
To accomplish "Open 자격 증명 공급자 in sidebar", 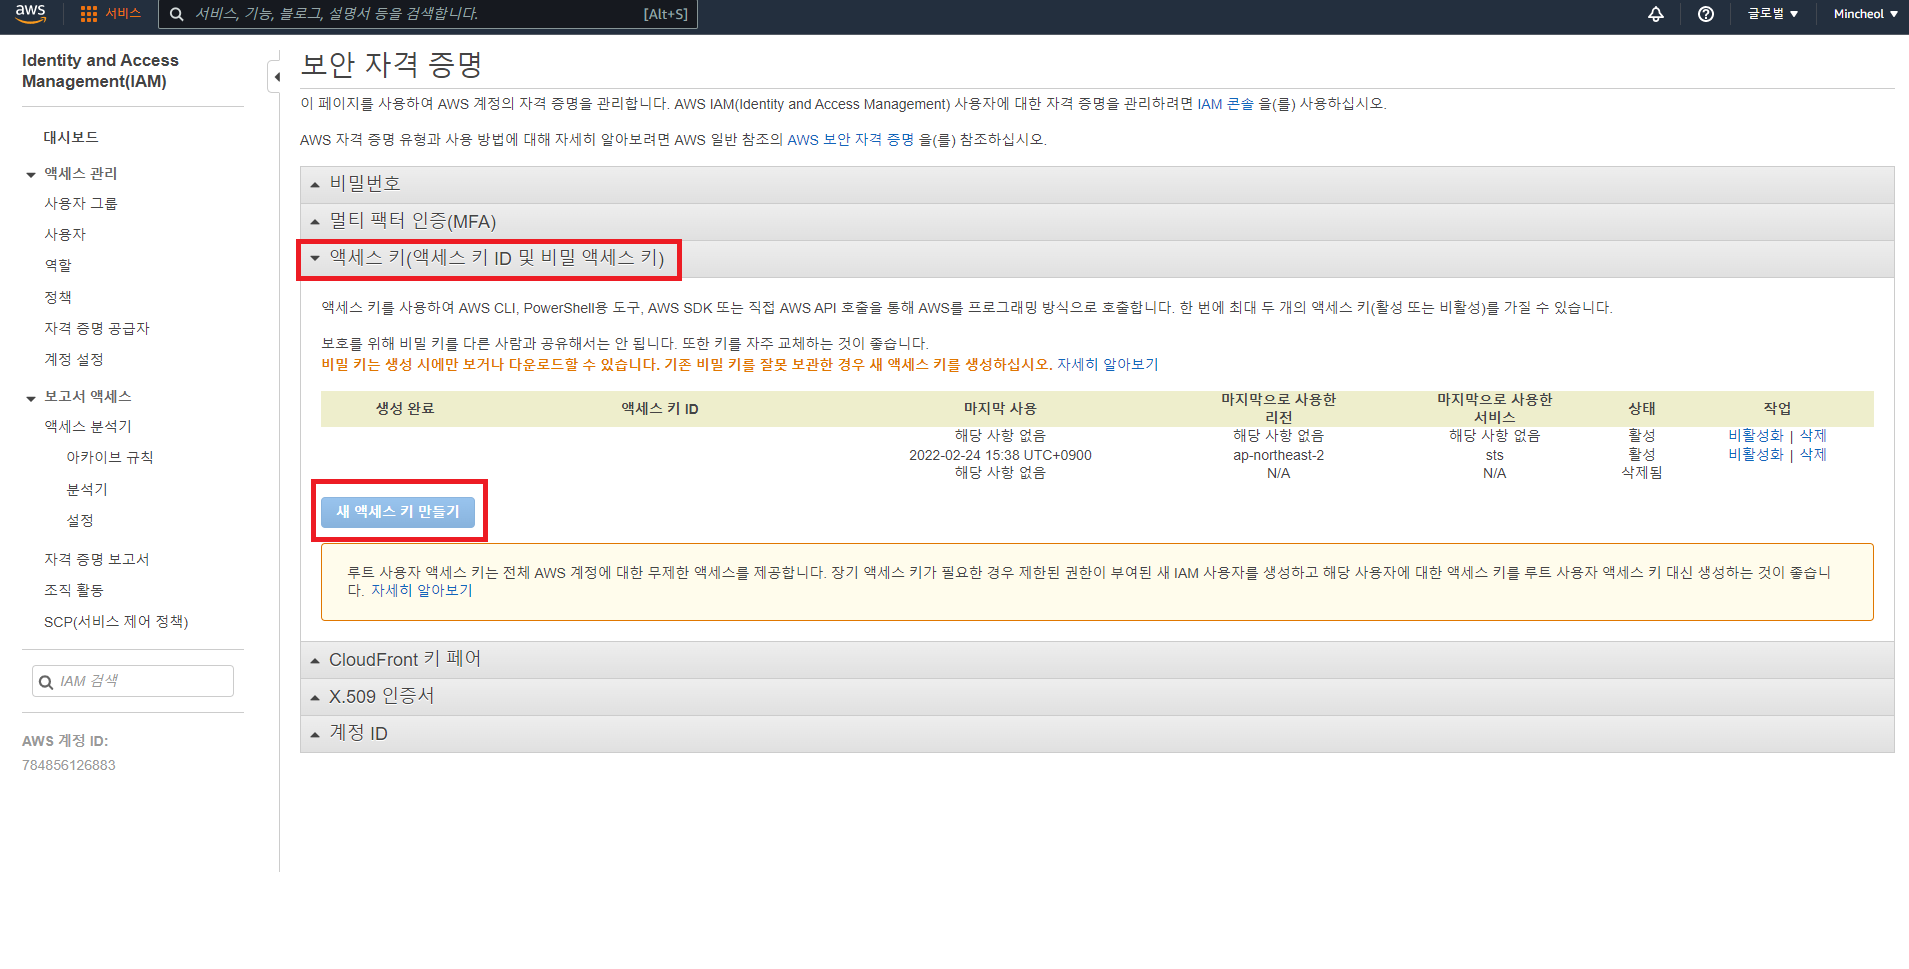I will 97,328.
